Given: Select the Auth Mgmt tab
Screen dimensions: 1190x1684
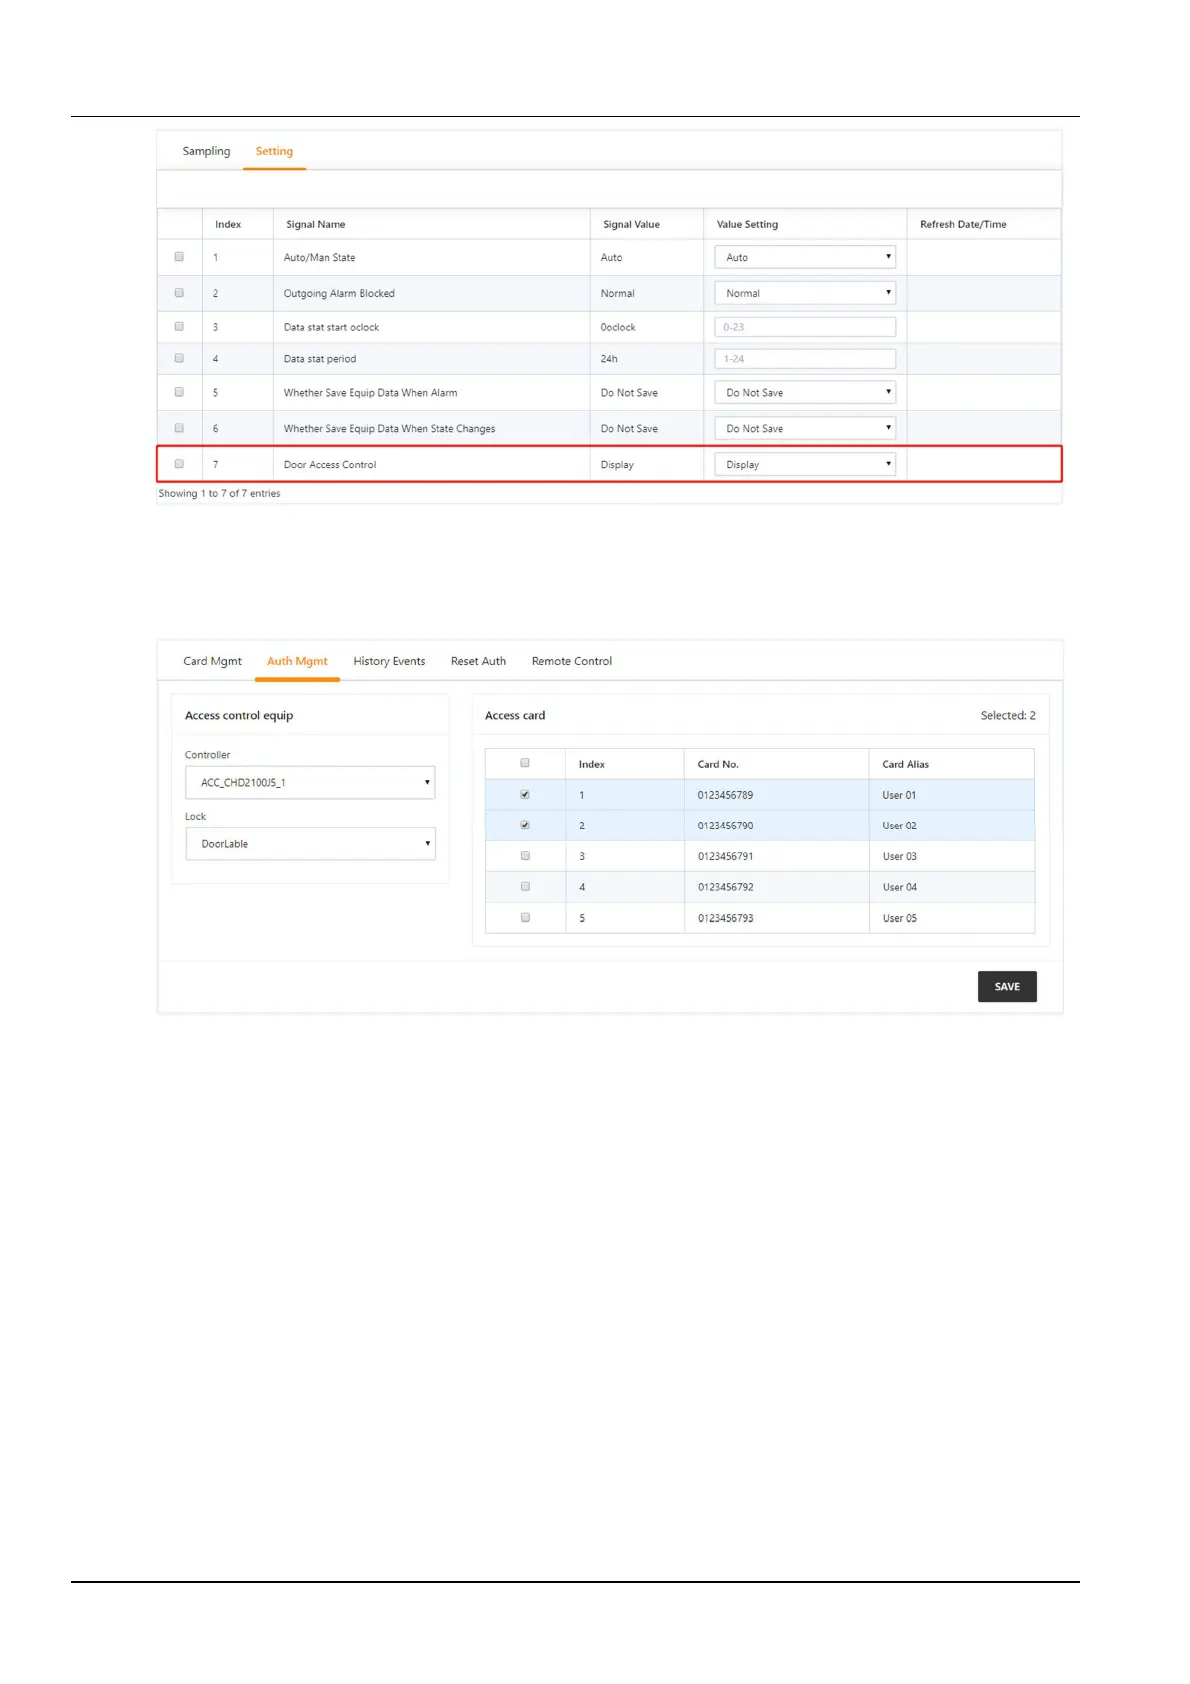Looking at the screenshot, I should pos(297,661).
